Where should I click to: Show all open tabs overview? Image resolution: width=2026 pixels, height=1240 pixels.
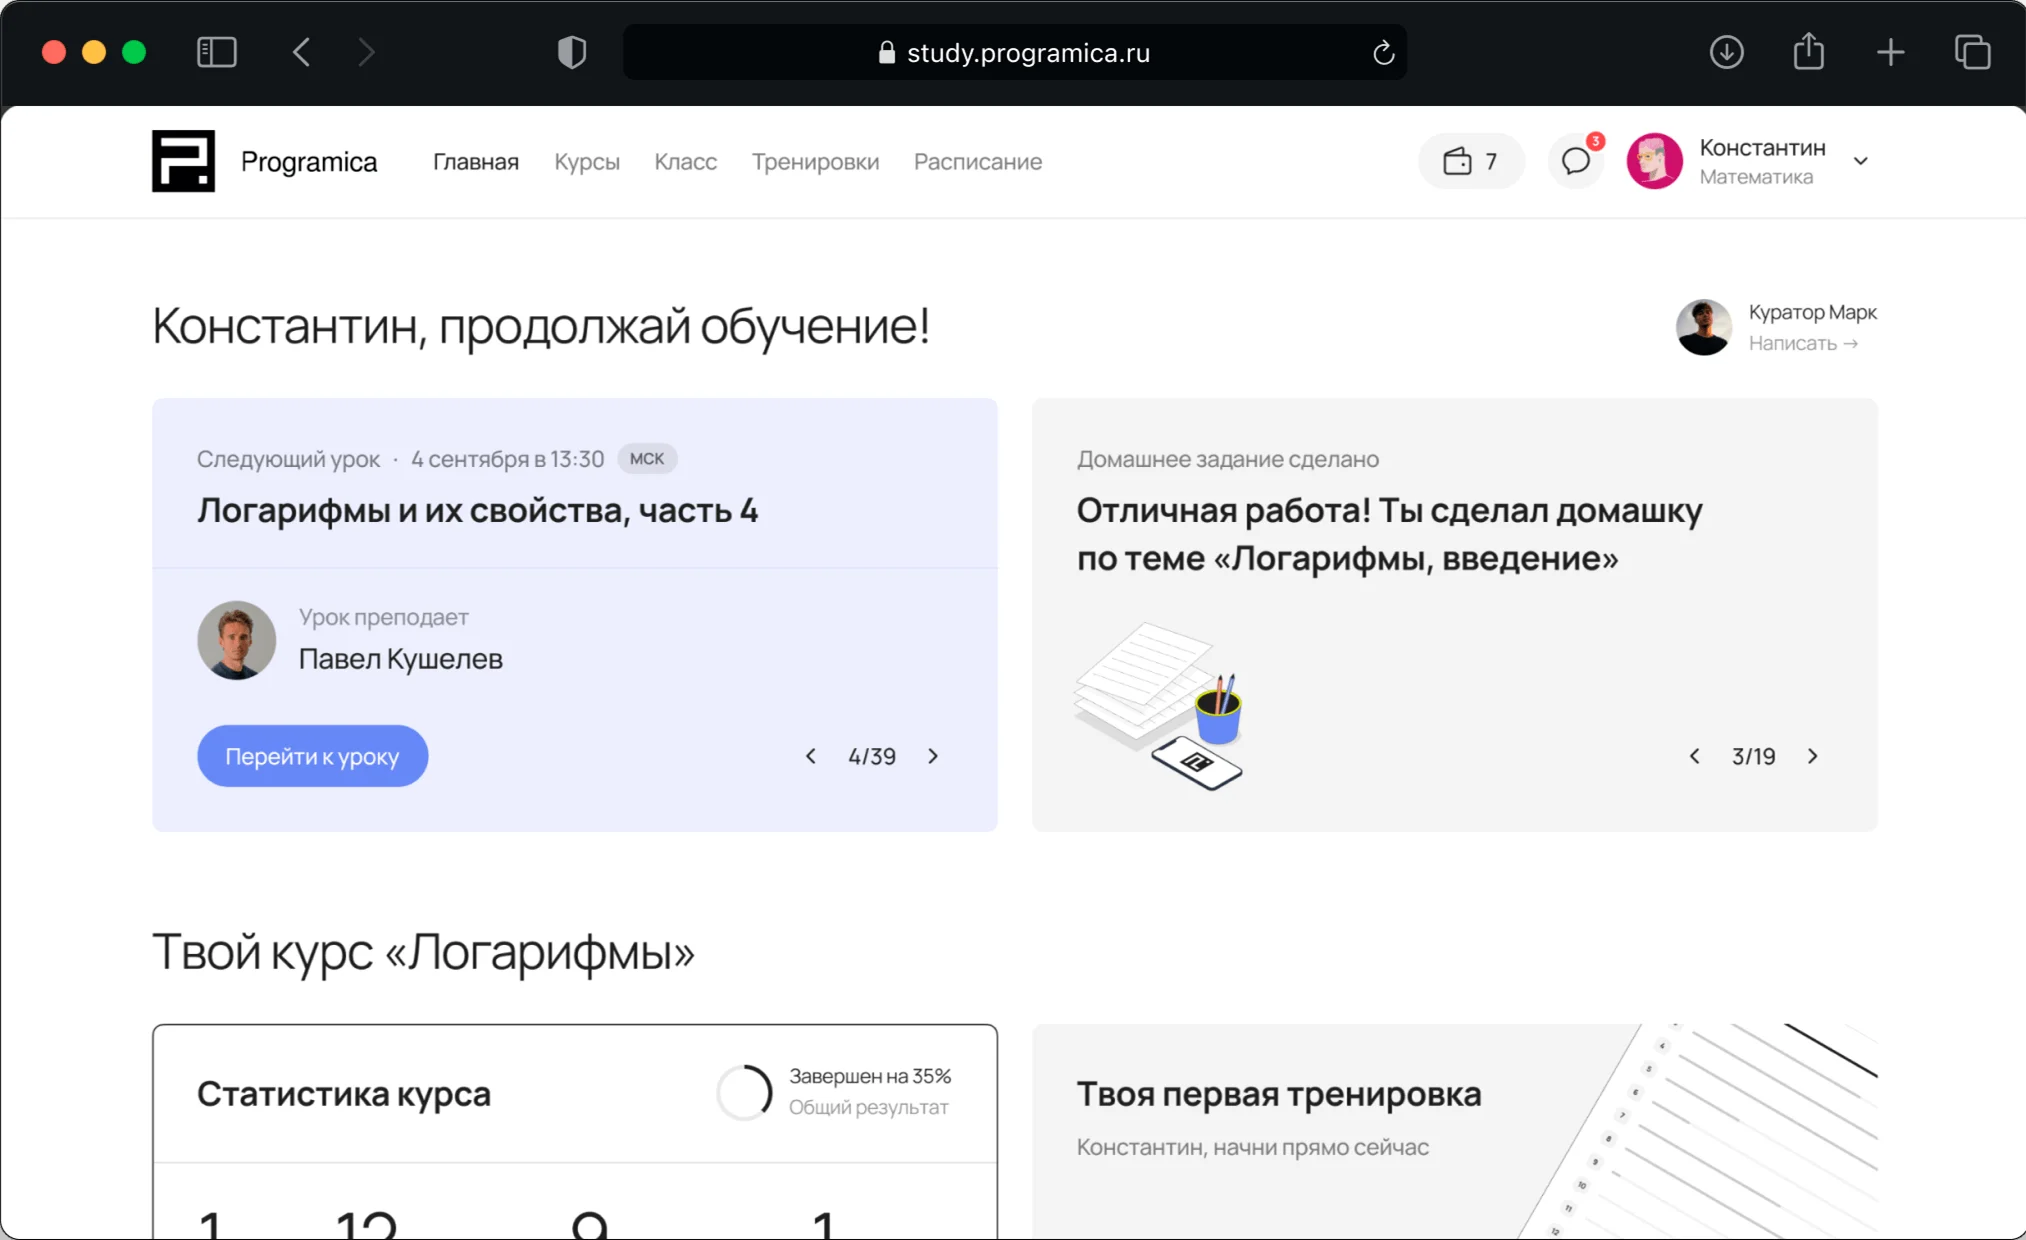click(1971, 52)
